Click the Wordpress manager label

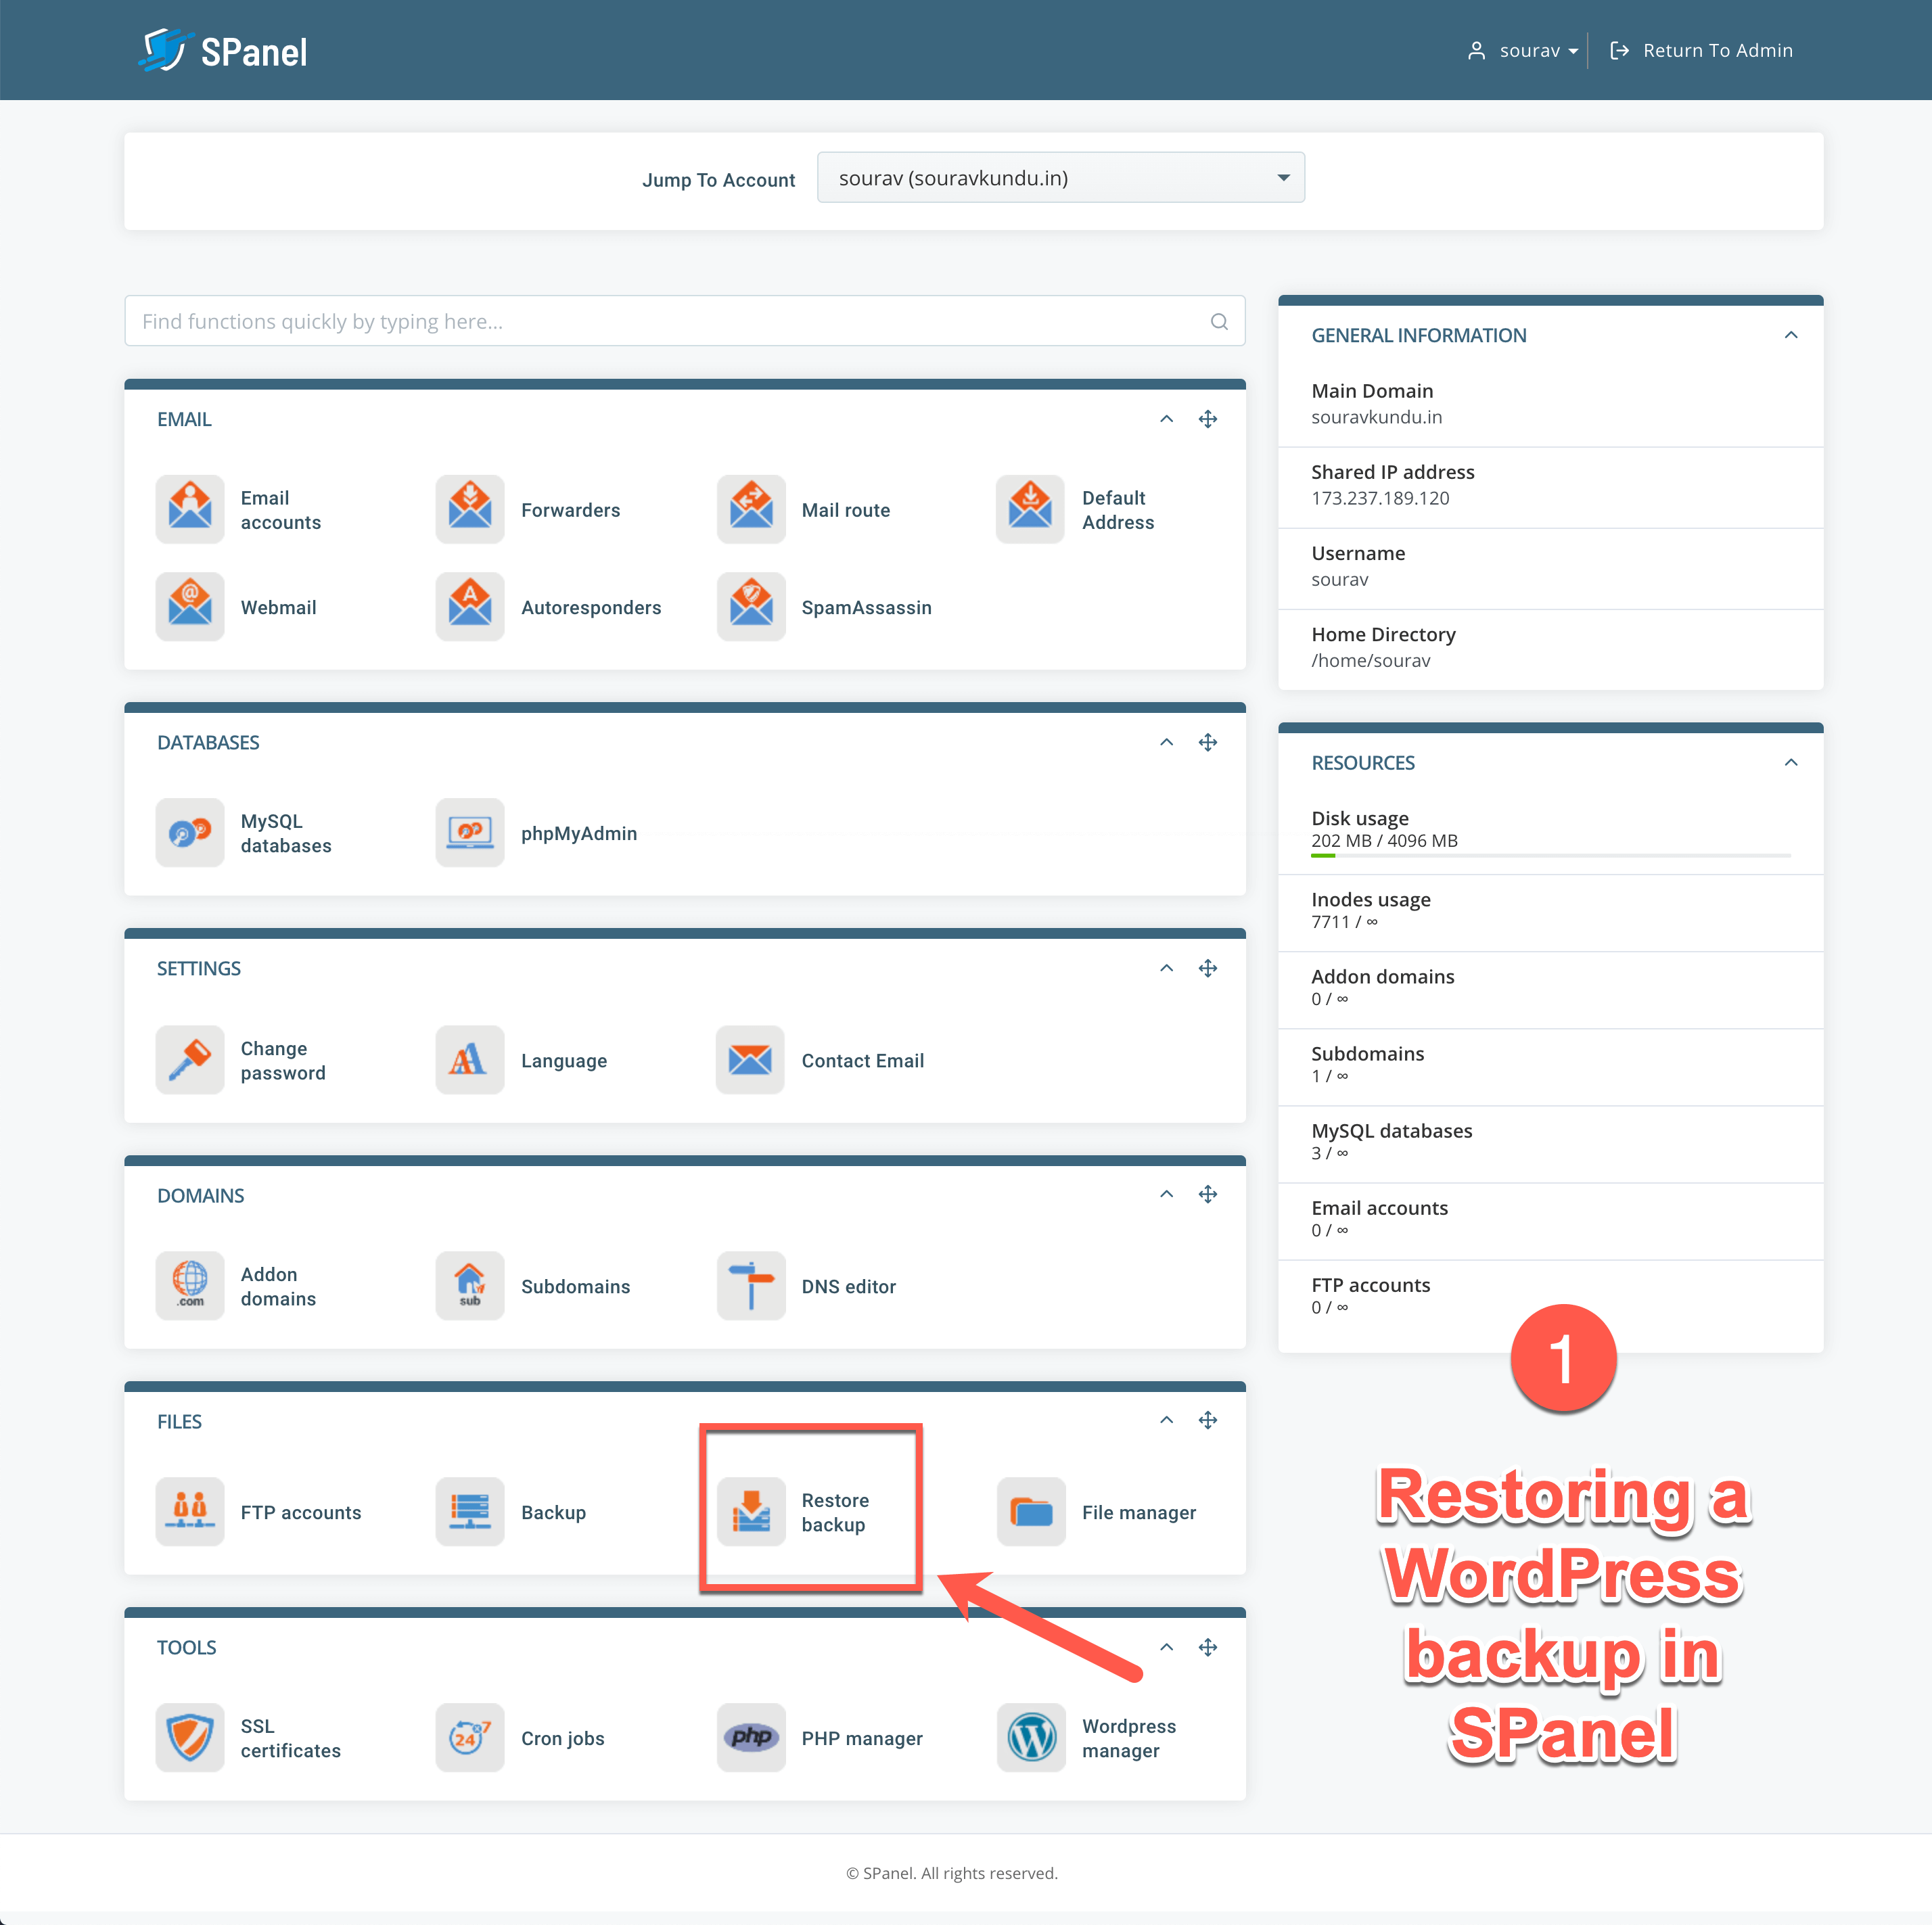coord(1129,1738)
